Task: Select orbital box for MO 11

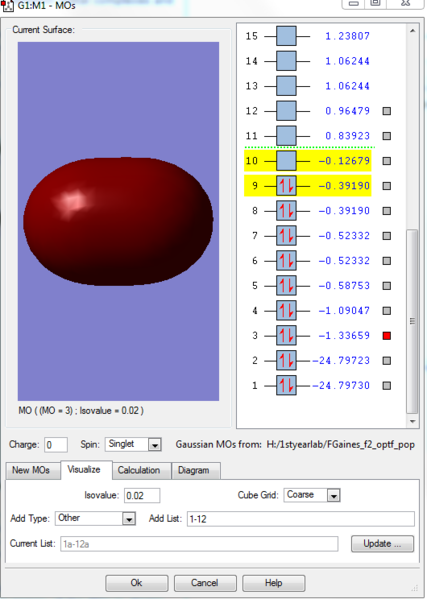Action: point(286,136)
